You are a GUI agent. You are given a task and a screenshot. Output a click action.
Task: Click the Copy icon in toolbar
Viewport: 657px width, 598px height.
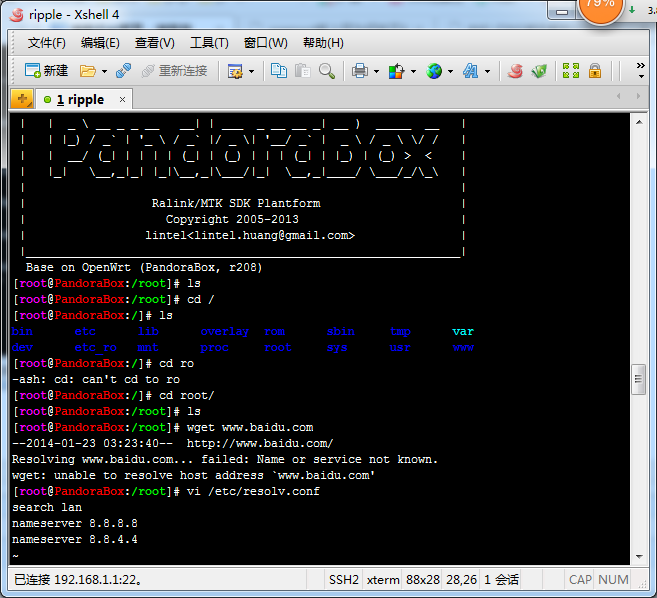(279, 71)
